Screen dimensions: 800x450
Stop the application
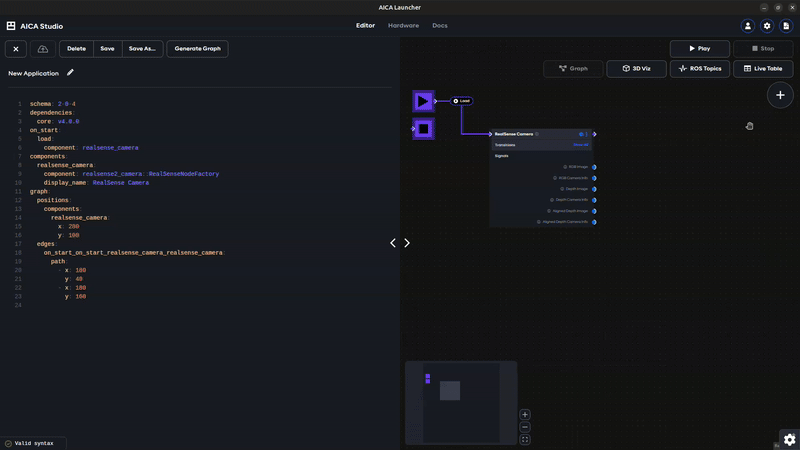[x=763, y=48]
